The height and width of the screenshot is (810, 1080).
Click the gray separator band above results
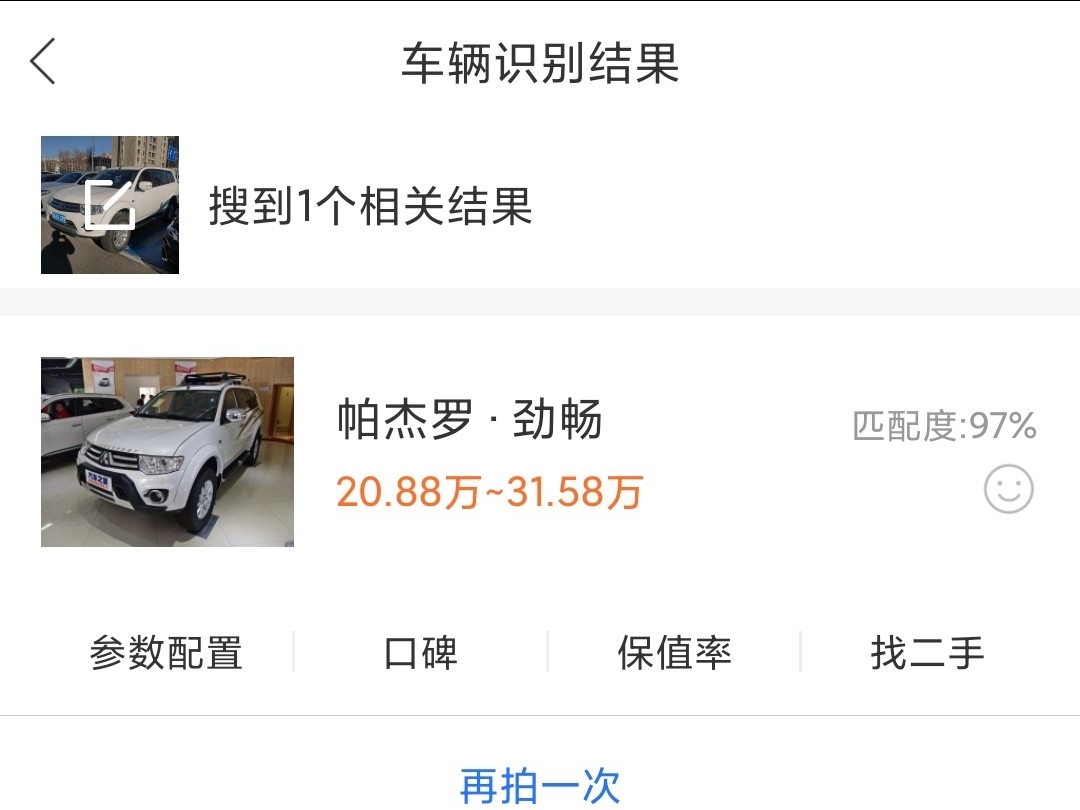(x=540, y=302)
